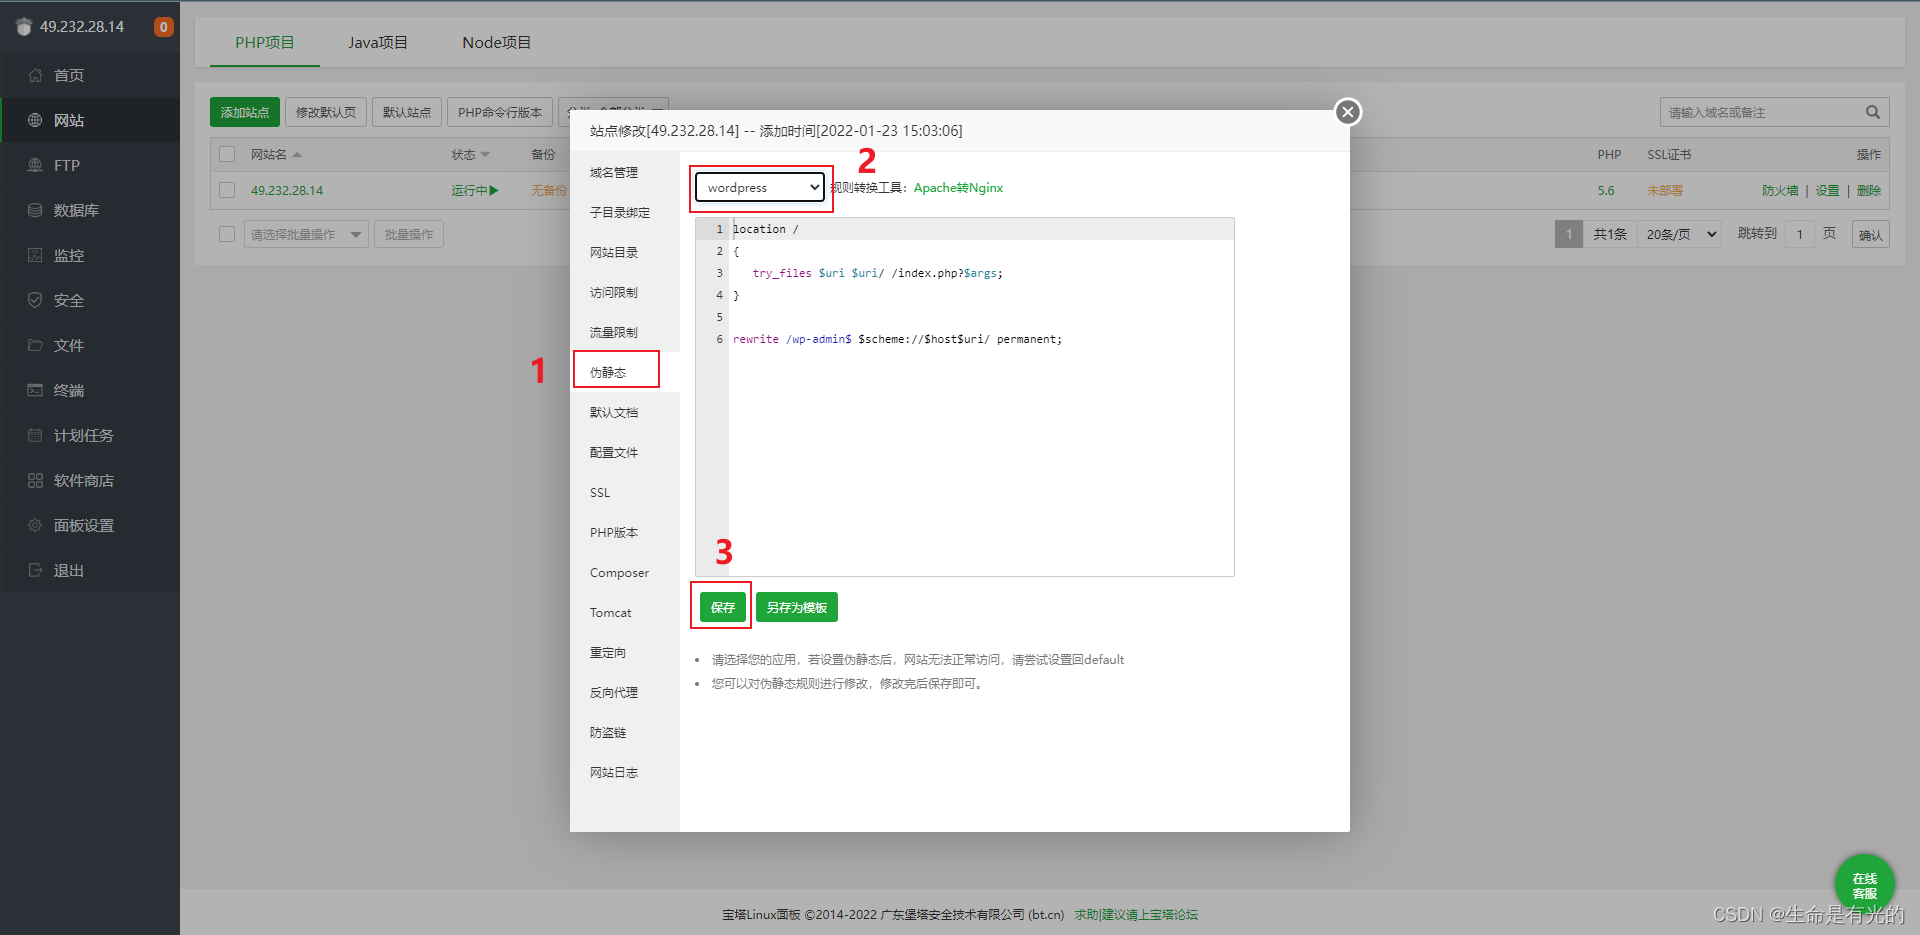Click the 默认站点 button
The image size is (1920, 935).
(407, 112)
